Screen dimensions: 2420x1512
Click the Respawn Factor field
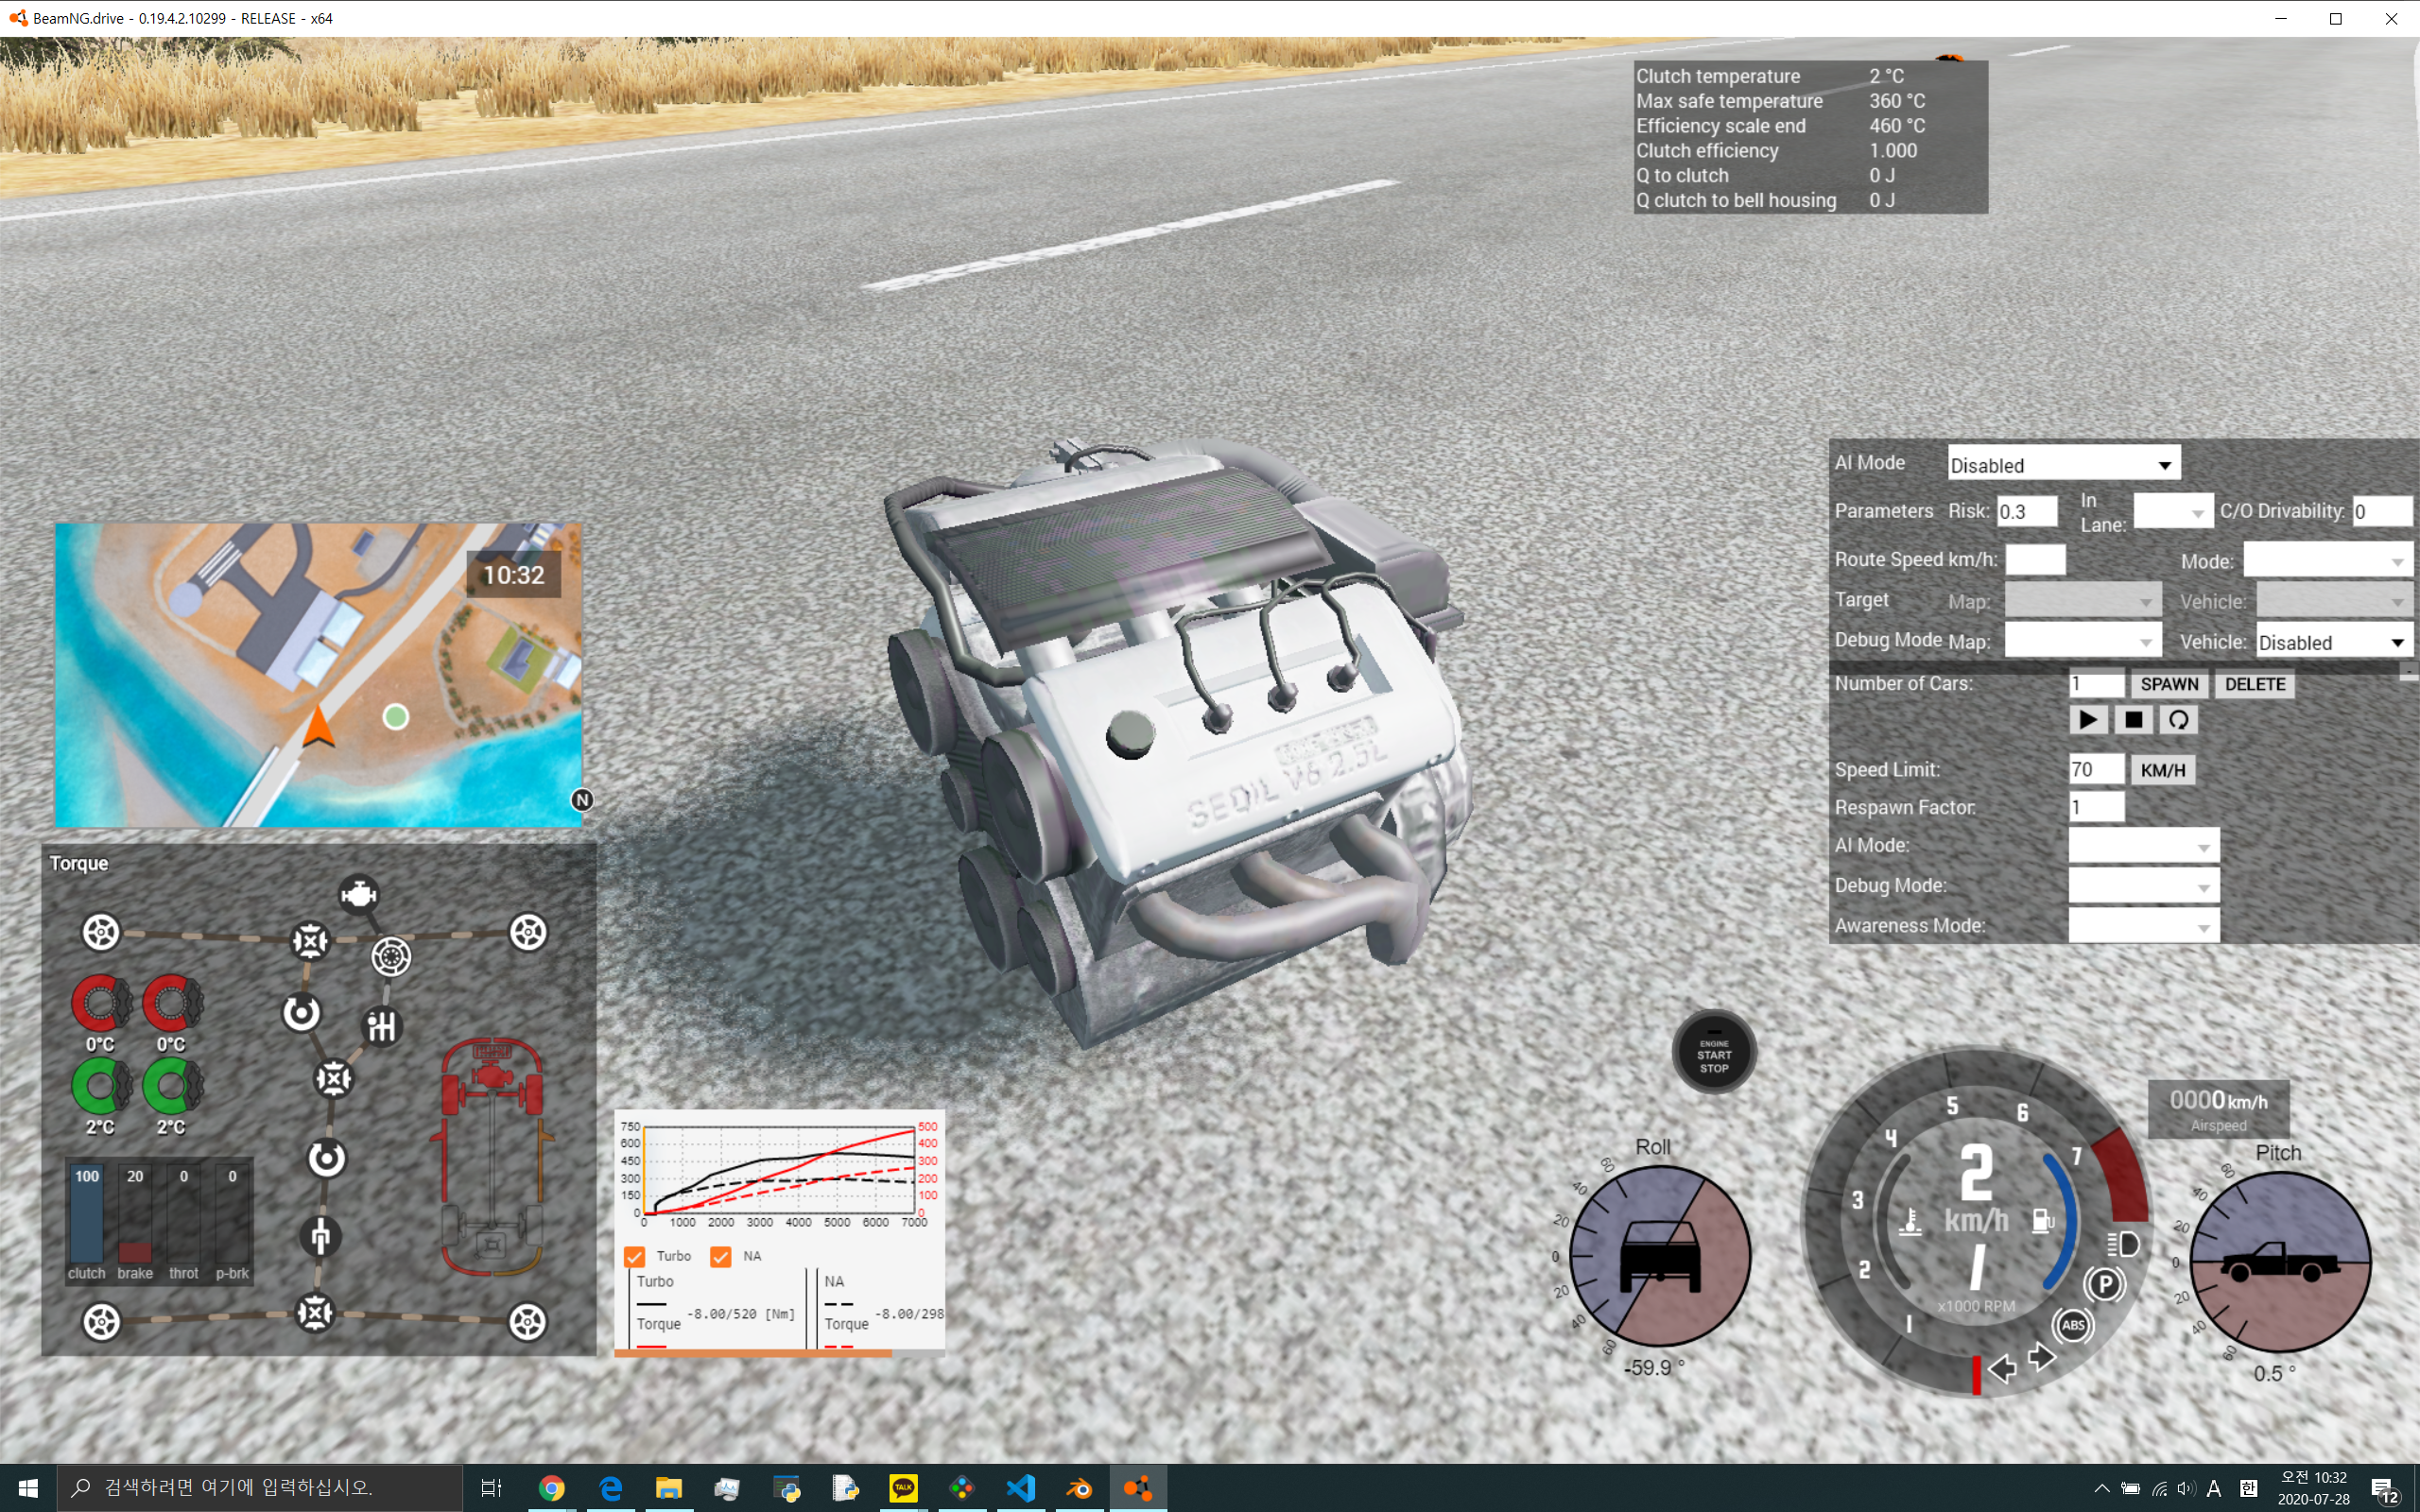tap(2097, 807)
